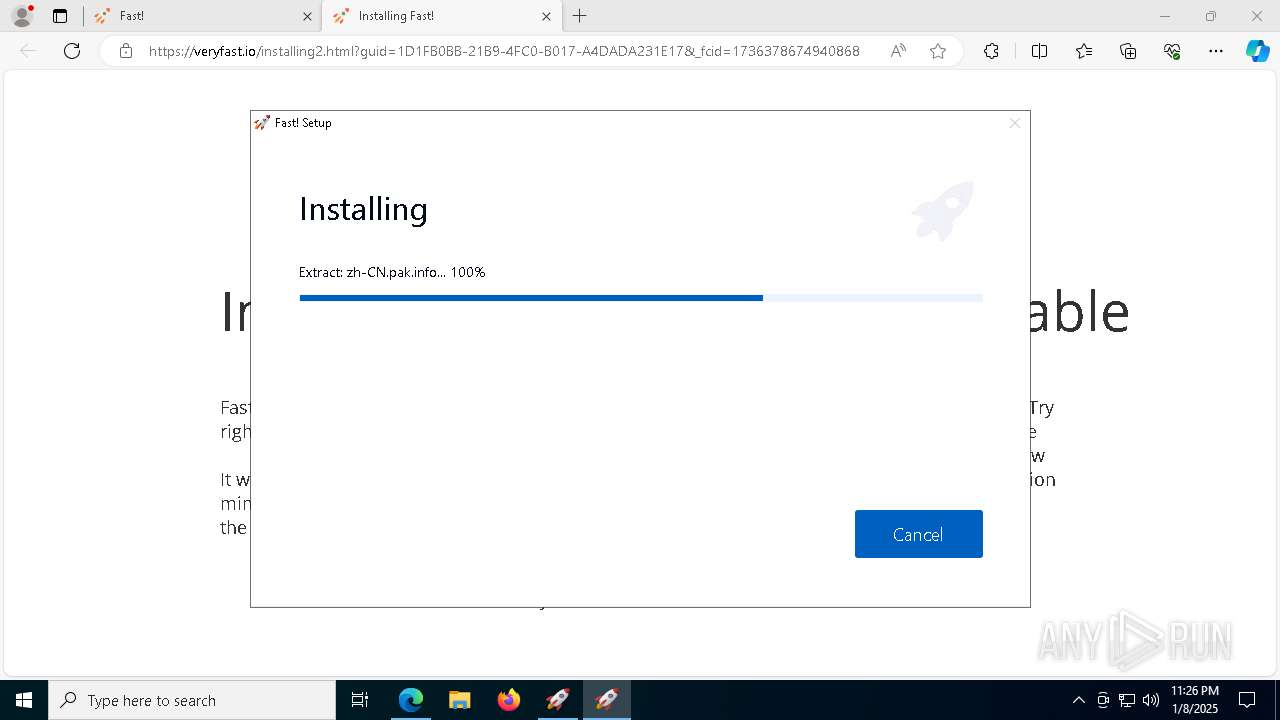The image size is (1280, 720).
Task: Open Windows Start menu
Action: click(x=24, y=700)
